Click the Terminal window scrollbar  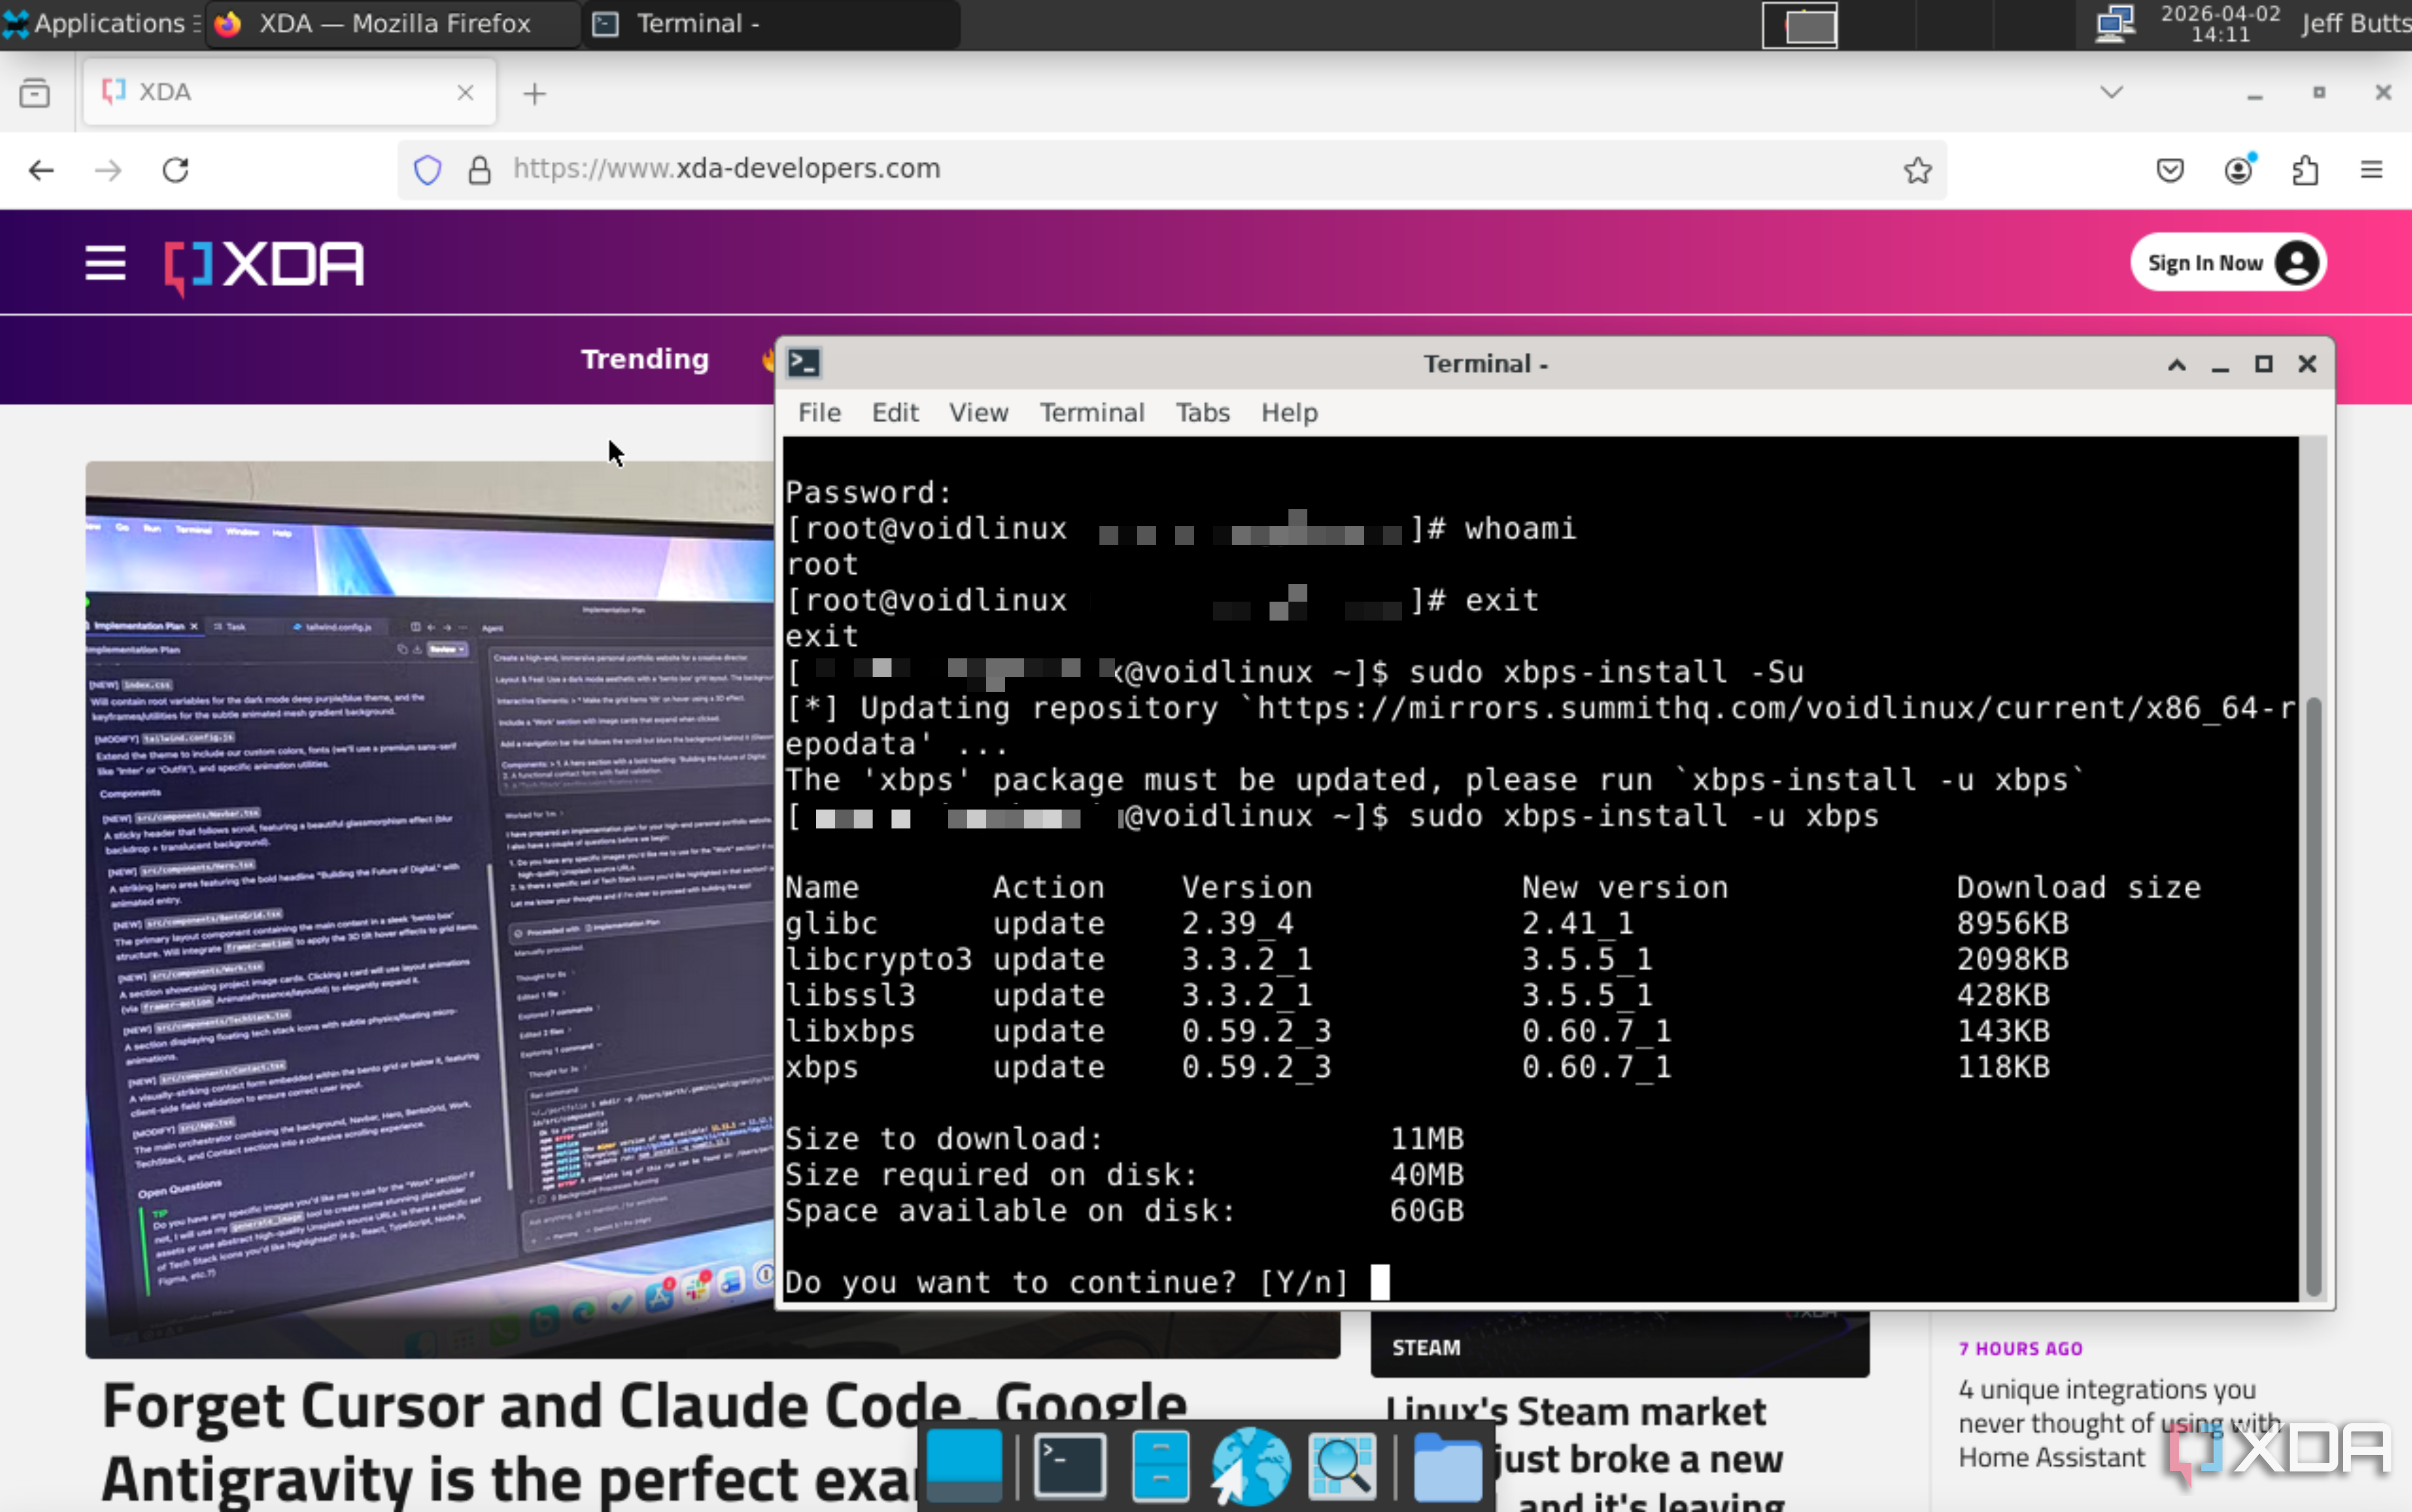tap(2312, 996)
